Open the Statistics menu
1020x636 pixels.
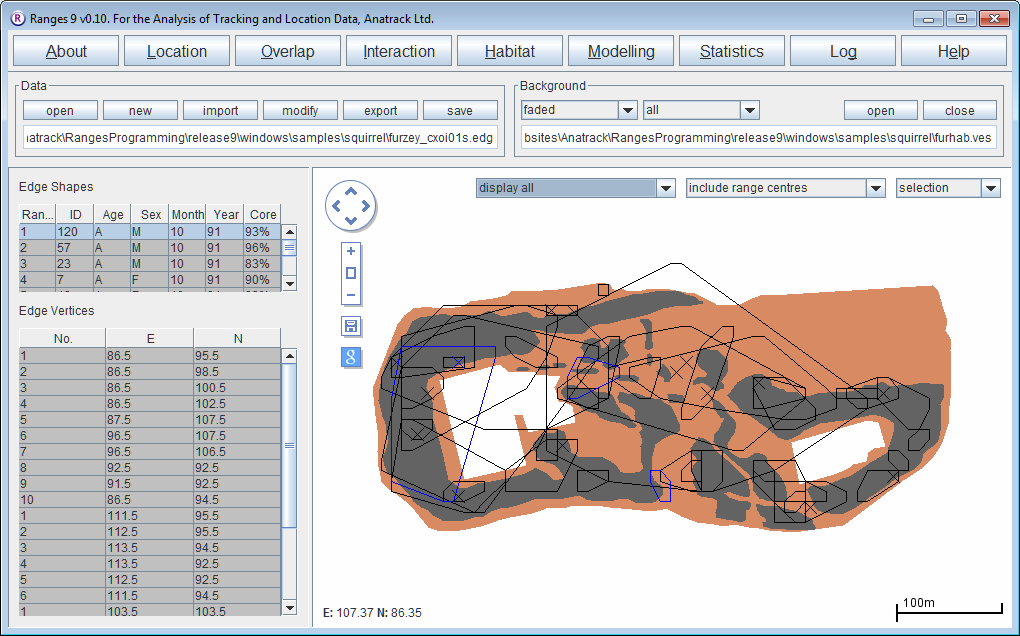coord(731,52)
